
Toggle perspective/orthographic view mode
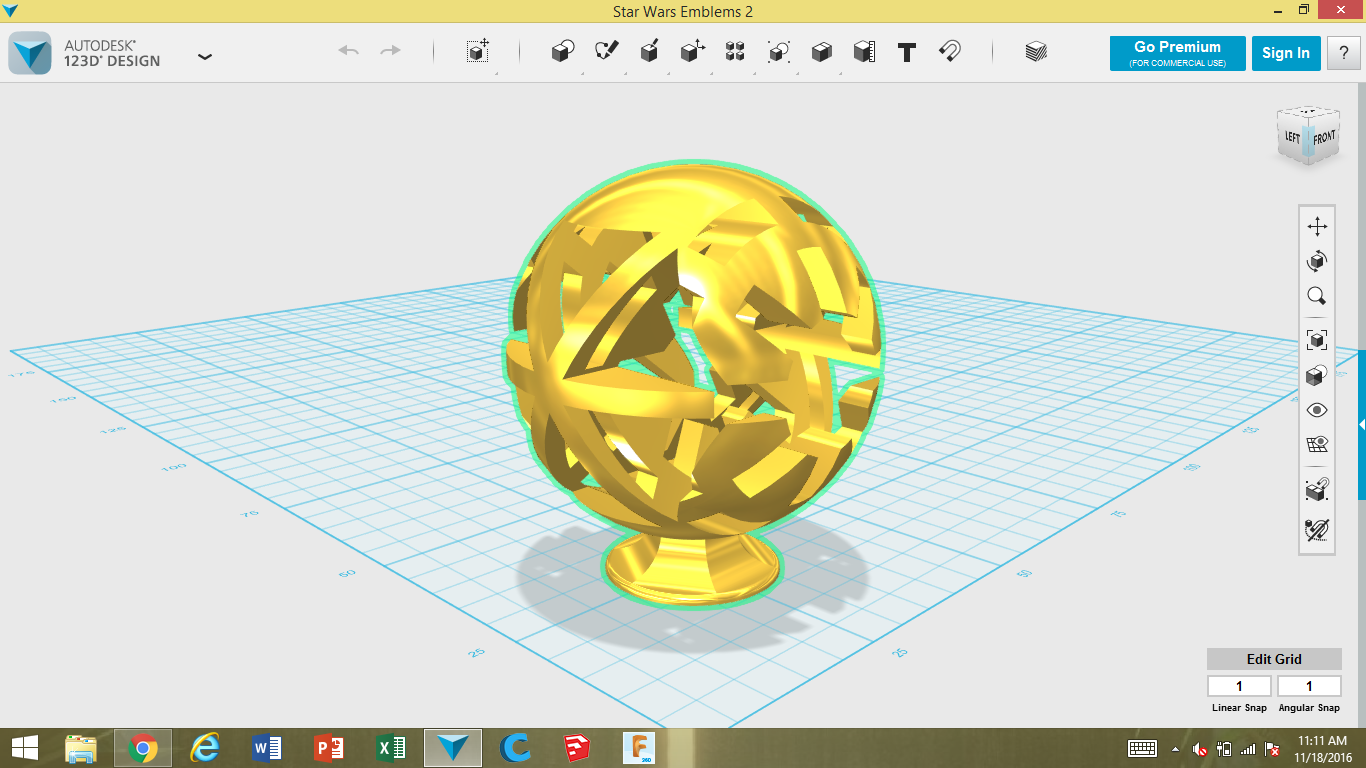tap(1317, 375)
